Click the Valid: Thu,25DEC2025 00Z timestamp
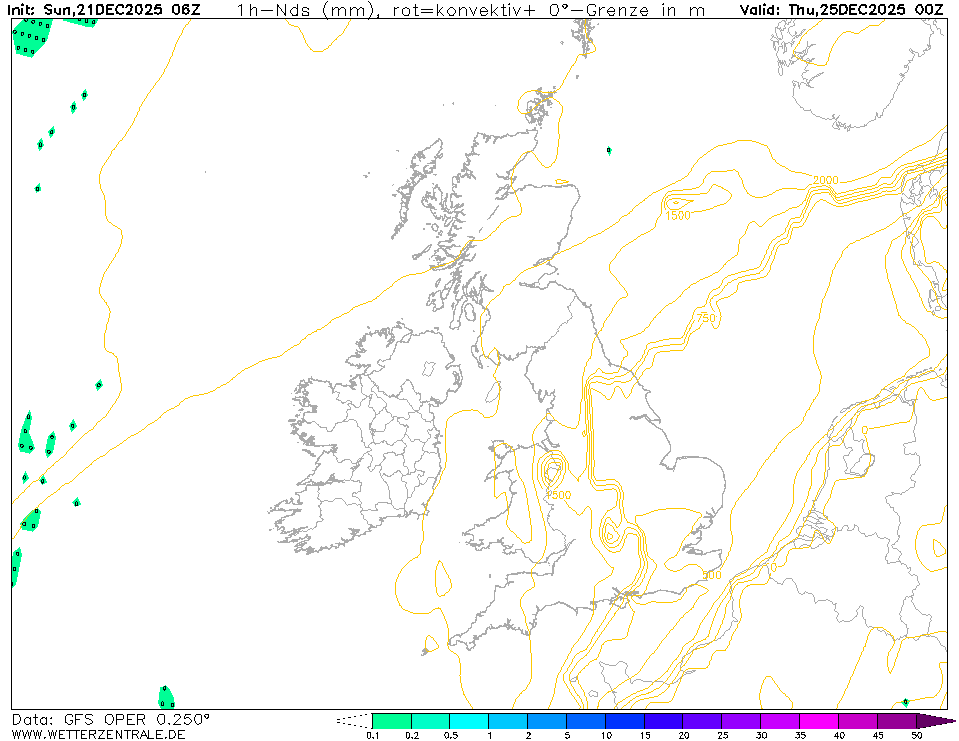 click(840, 10)
